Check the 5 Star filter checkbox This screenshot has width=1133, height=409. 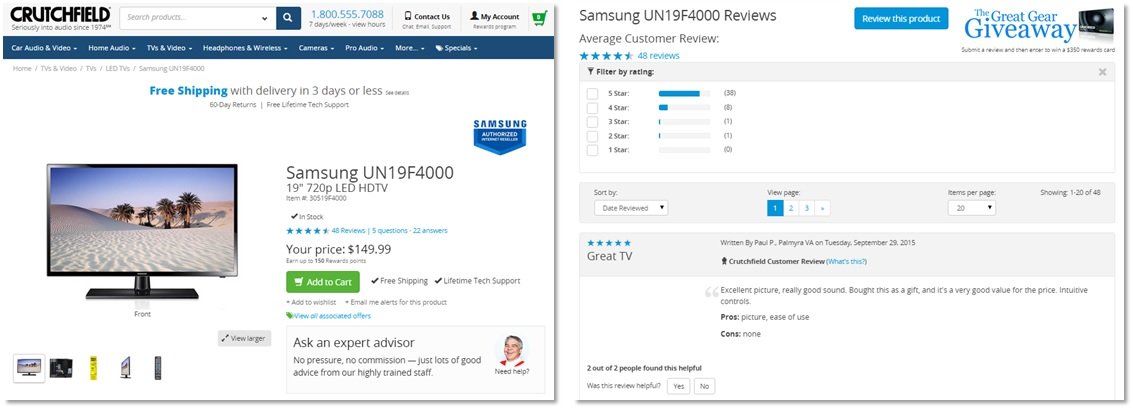click(x=593, y=93)
